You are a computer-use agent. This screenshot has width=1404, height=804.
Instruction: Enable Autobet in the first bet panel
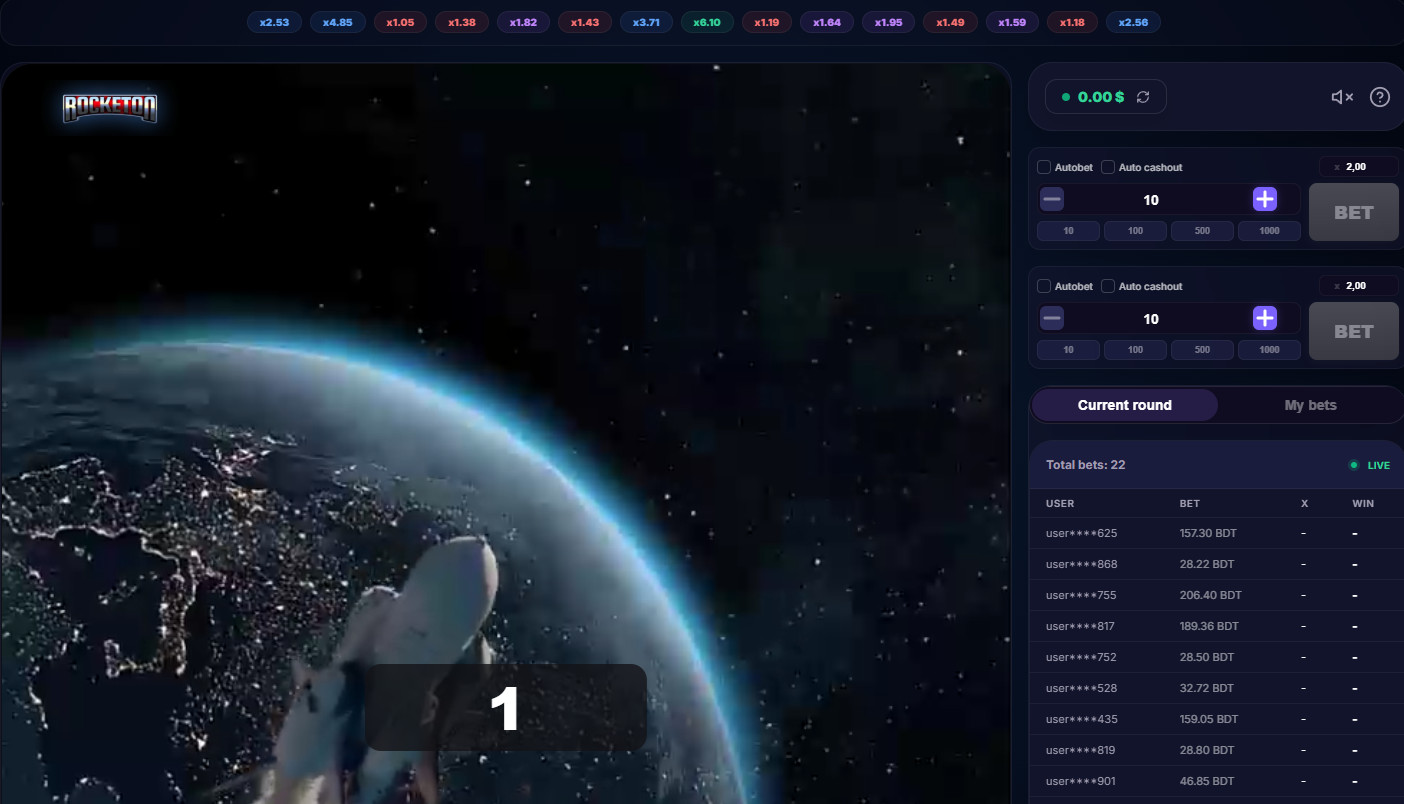pyautogui.click(x=1044, y=167)
